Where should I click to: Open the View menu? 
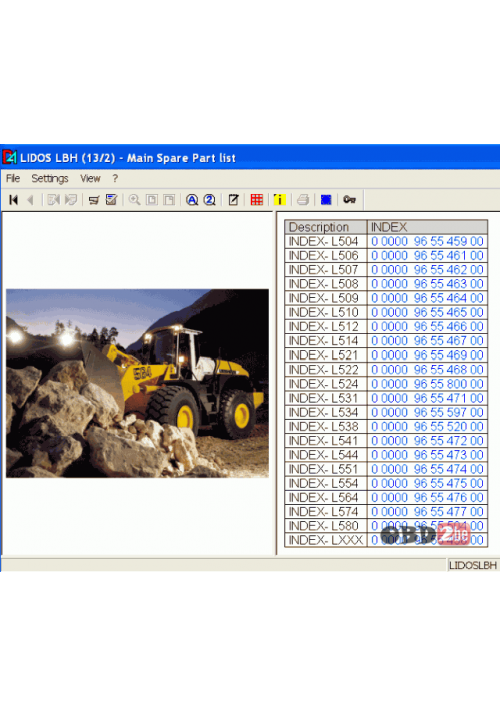pos(90,178)
